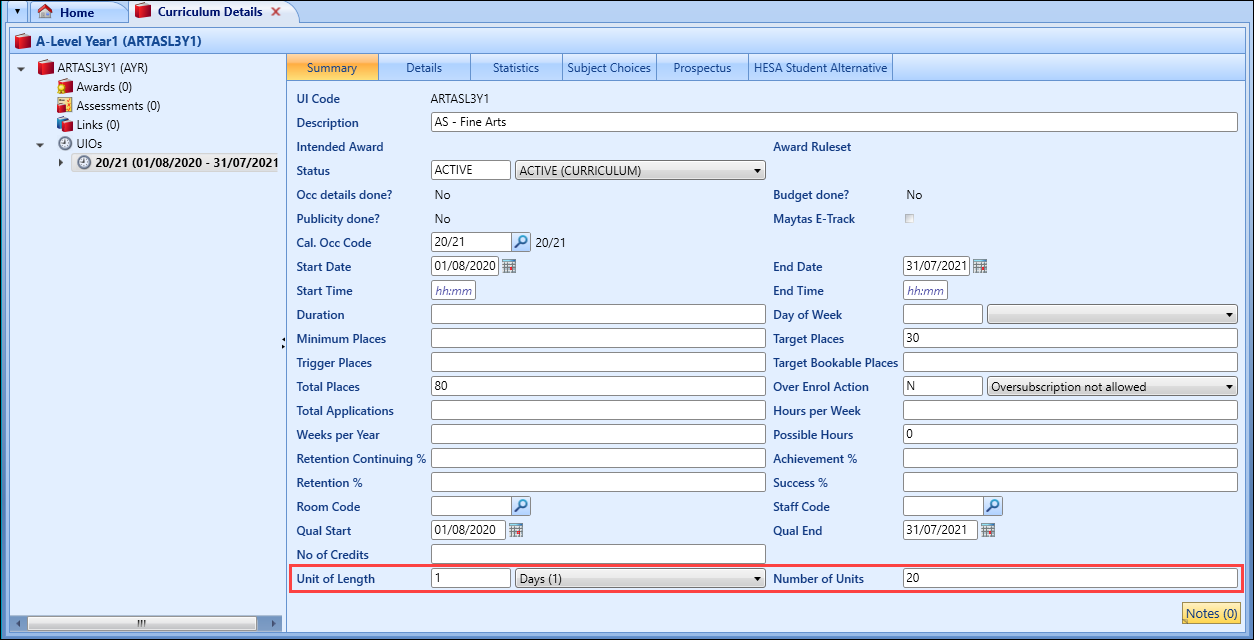This screenshot has height=640, width=1254.
Task: Open the Cal. Occ Code search magnifier
Action: pos(521,242)
